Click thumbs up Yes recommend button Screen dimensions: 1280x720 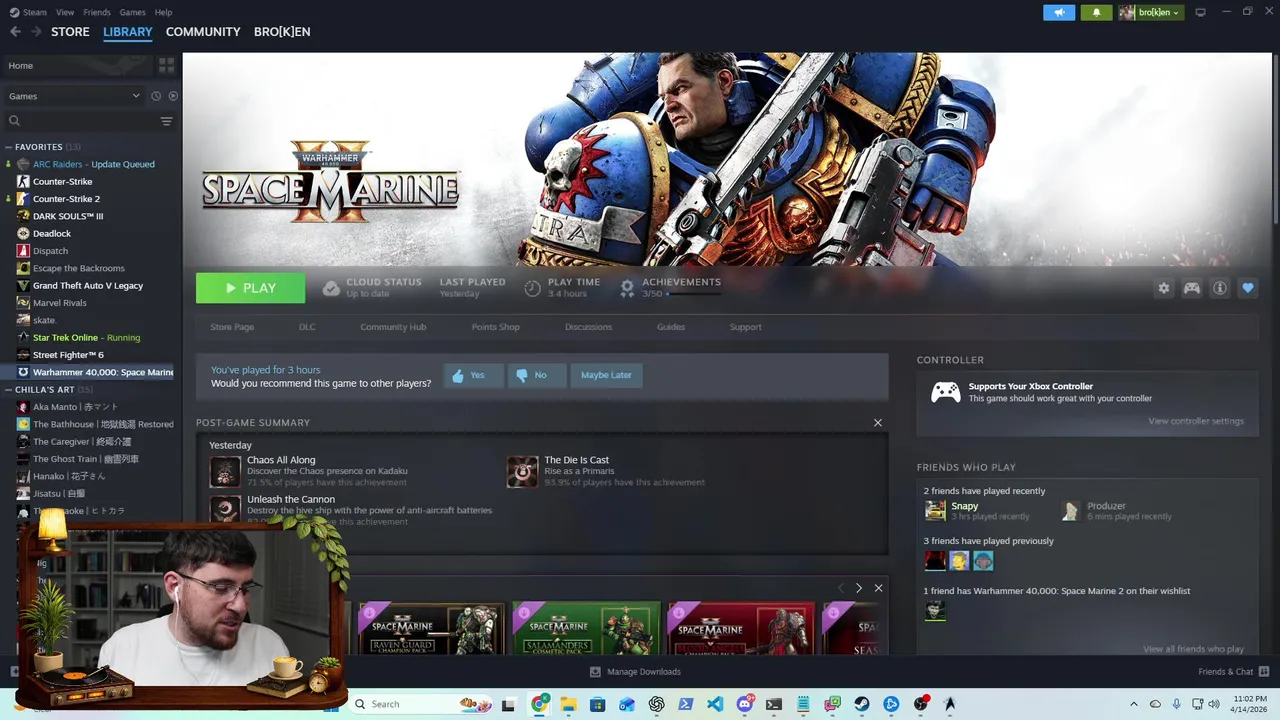click(x=472, y=375)
